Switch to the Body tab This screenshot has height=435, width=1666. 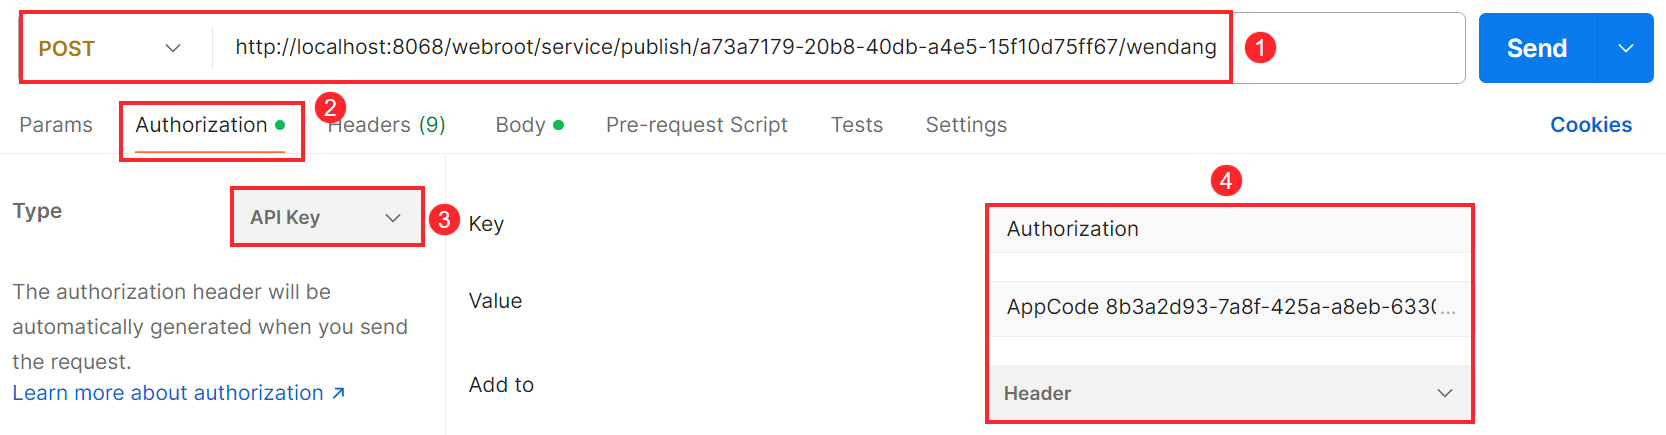[x=530, y=125]
